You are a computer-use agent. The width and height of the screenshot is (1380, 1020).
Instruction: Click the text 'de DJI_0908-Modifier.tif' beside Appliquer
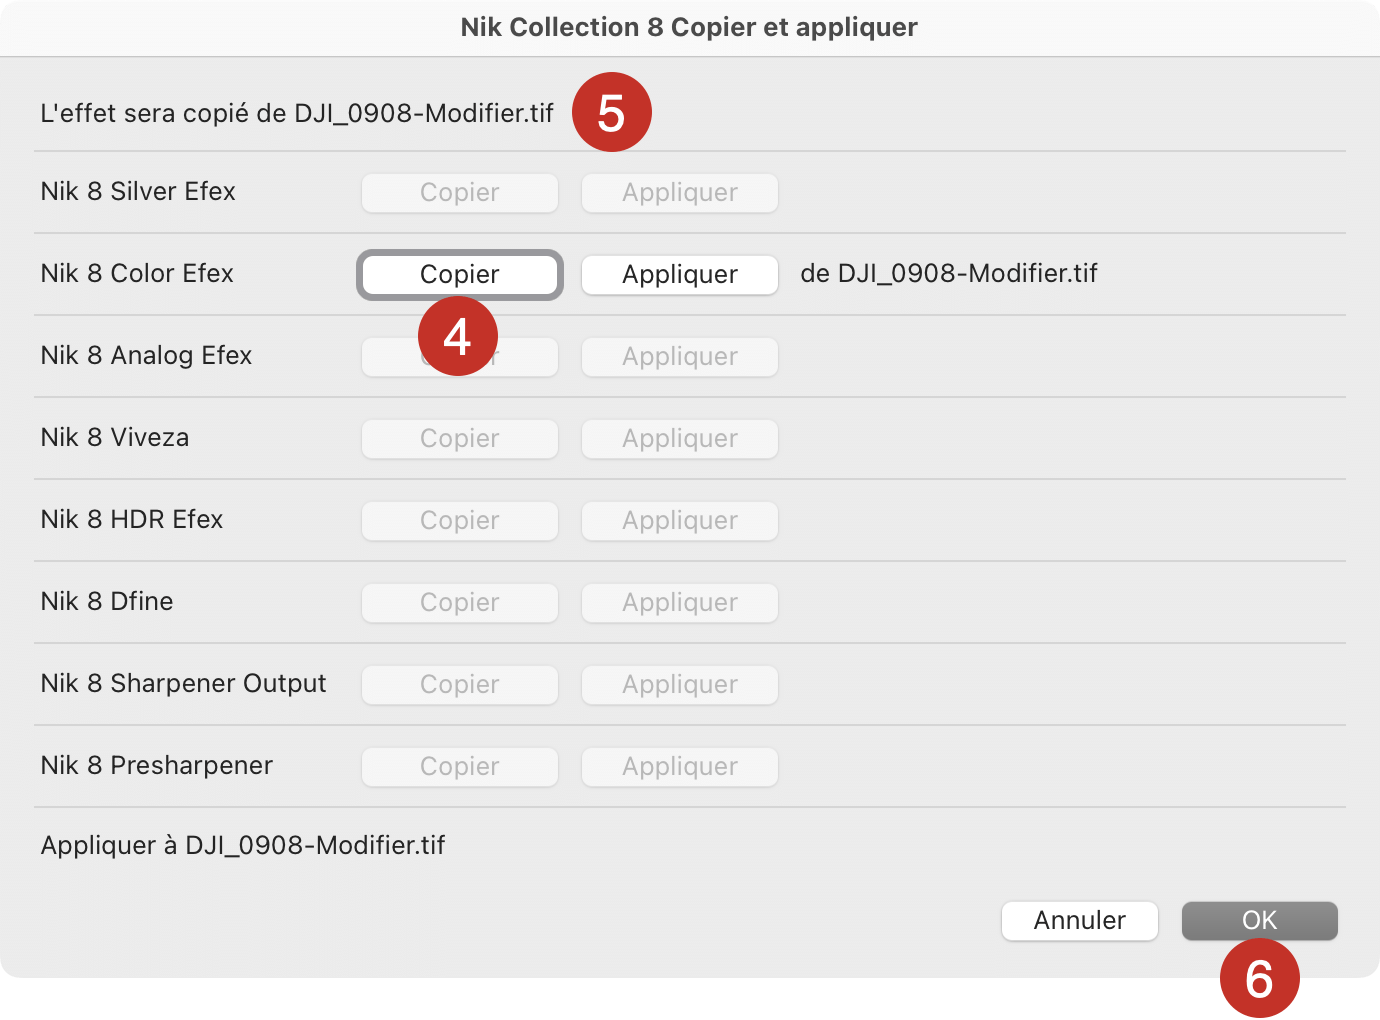click(x=949, y=273)
